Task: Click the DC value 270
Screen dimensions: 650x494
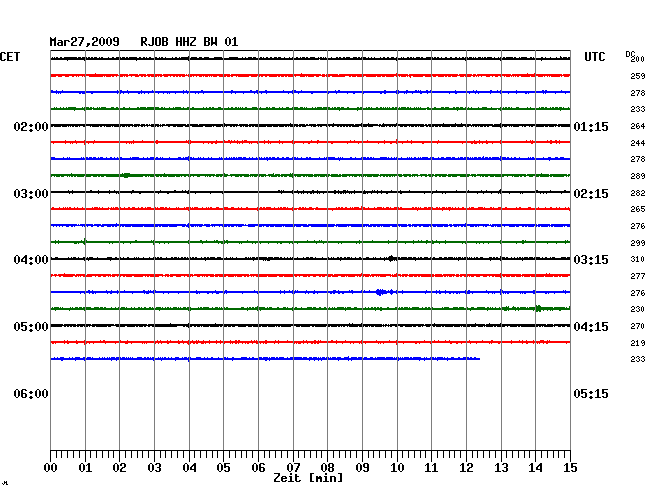Action: [x=638, y=326]
